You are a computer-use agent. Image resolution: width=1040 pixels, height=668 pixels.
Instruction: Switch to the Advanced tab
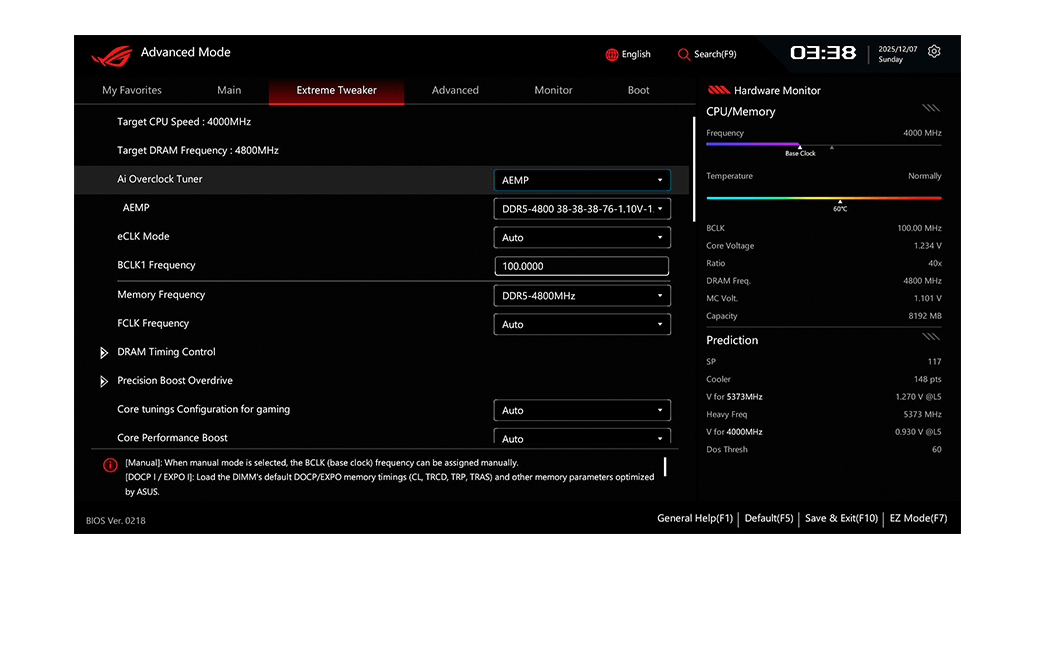pyautogui.click(x=455, y=90)
